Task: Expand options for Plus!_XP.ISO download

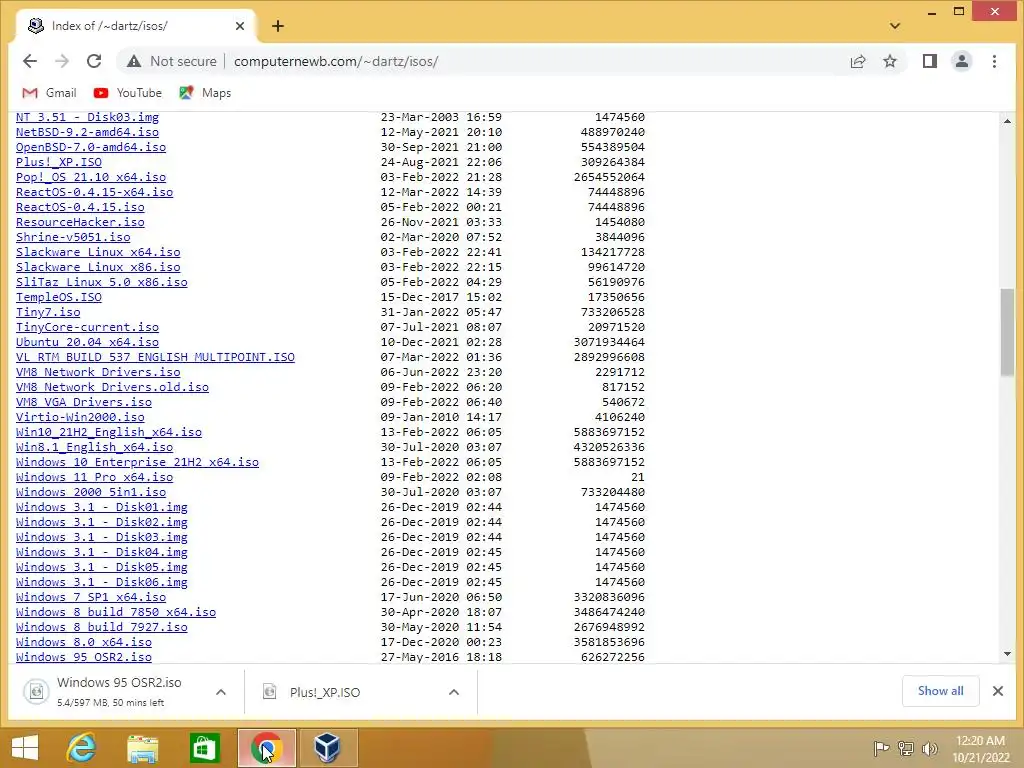Action: 454,692
